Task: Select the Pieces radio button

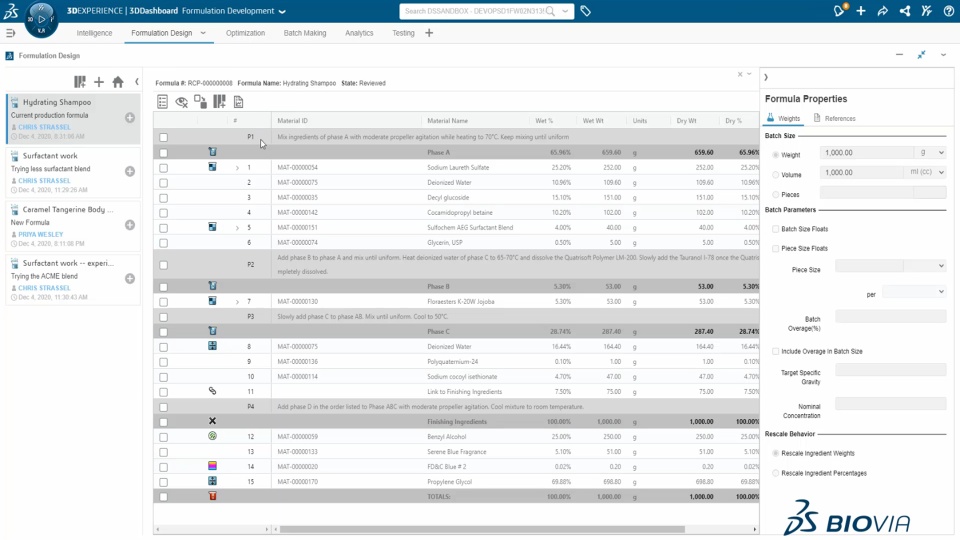Action: pos(776,194)
